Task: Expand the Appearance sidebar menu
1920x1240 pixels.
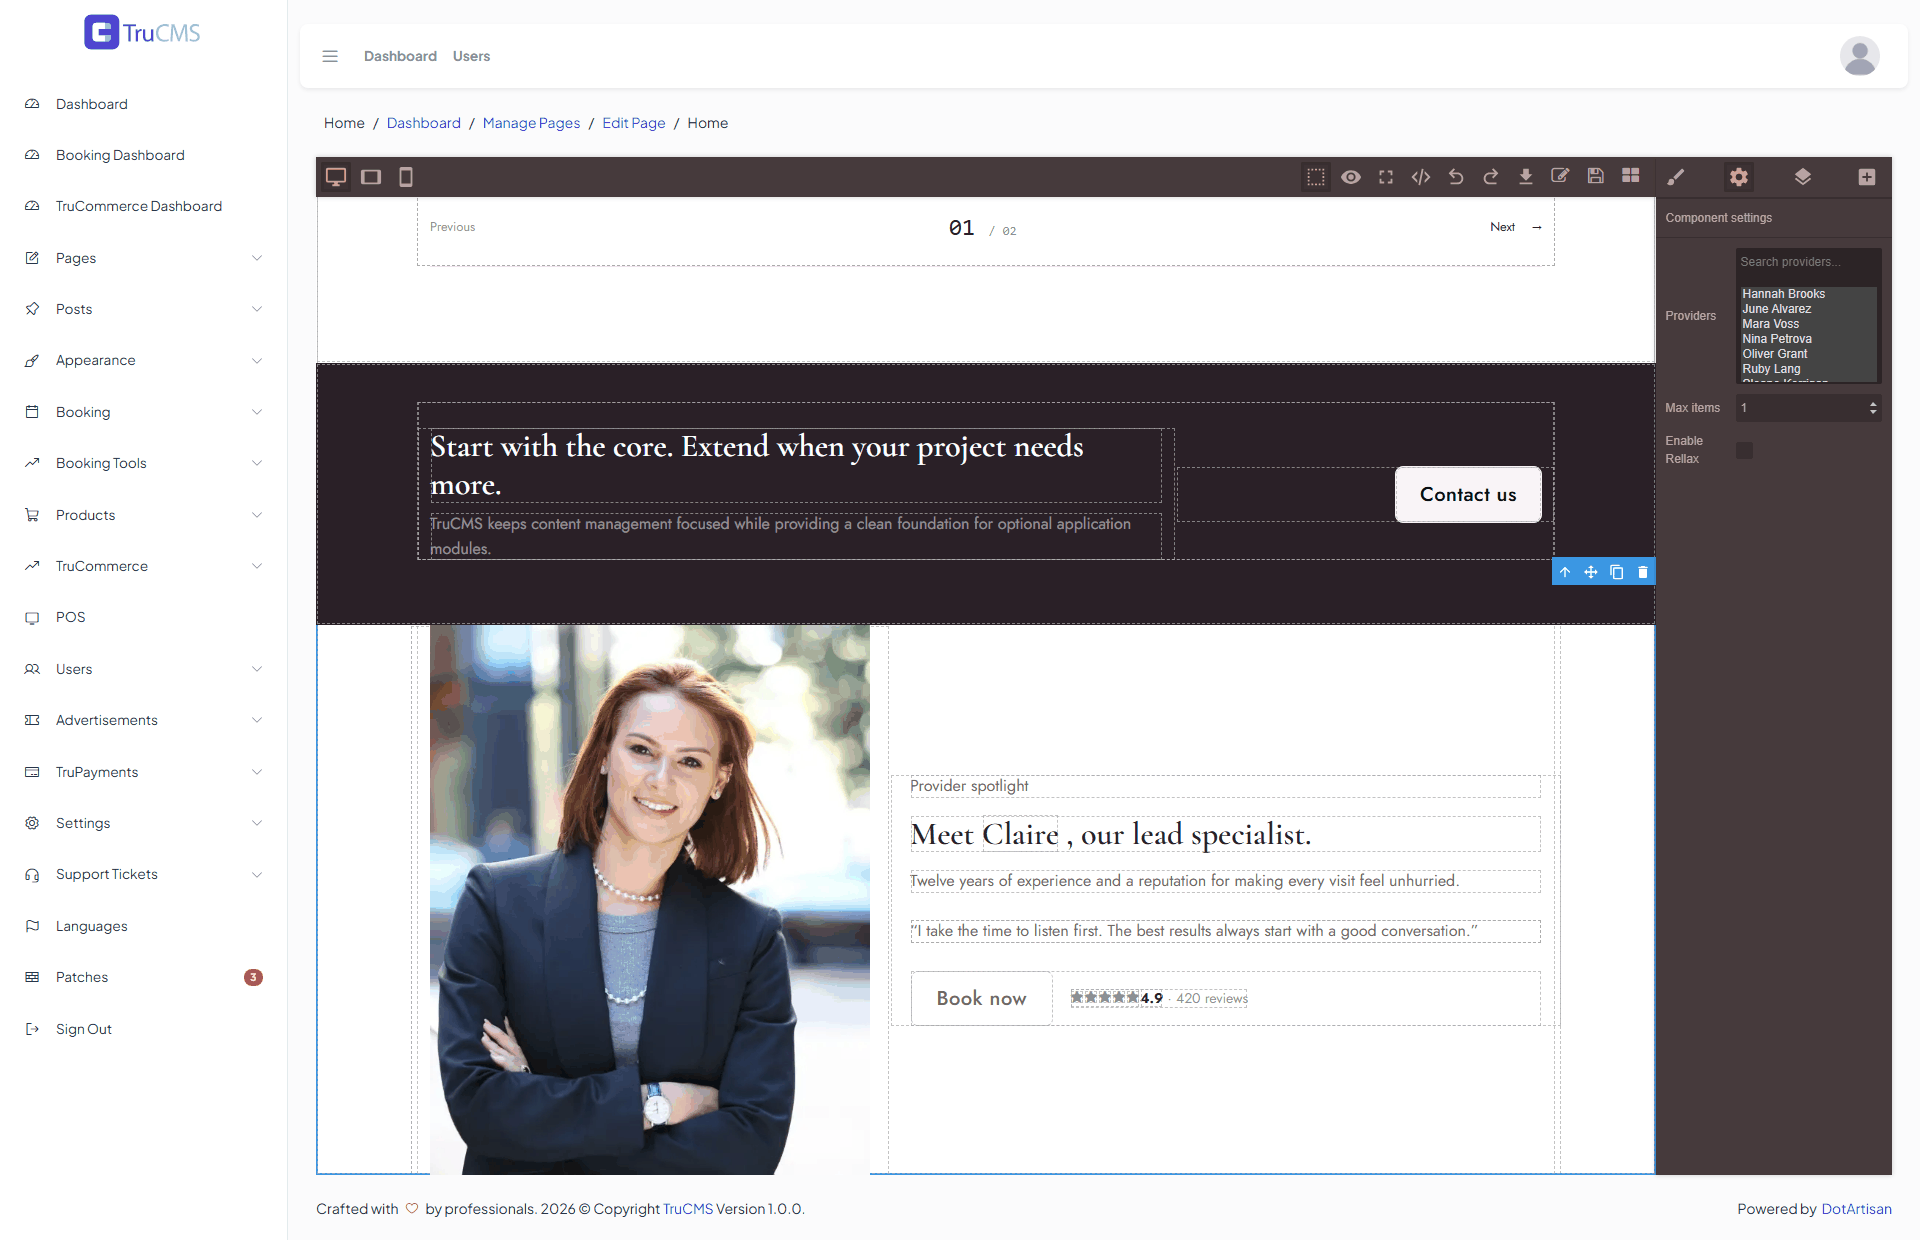Action: pyautogui.click(x=143, y=360)
